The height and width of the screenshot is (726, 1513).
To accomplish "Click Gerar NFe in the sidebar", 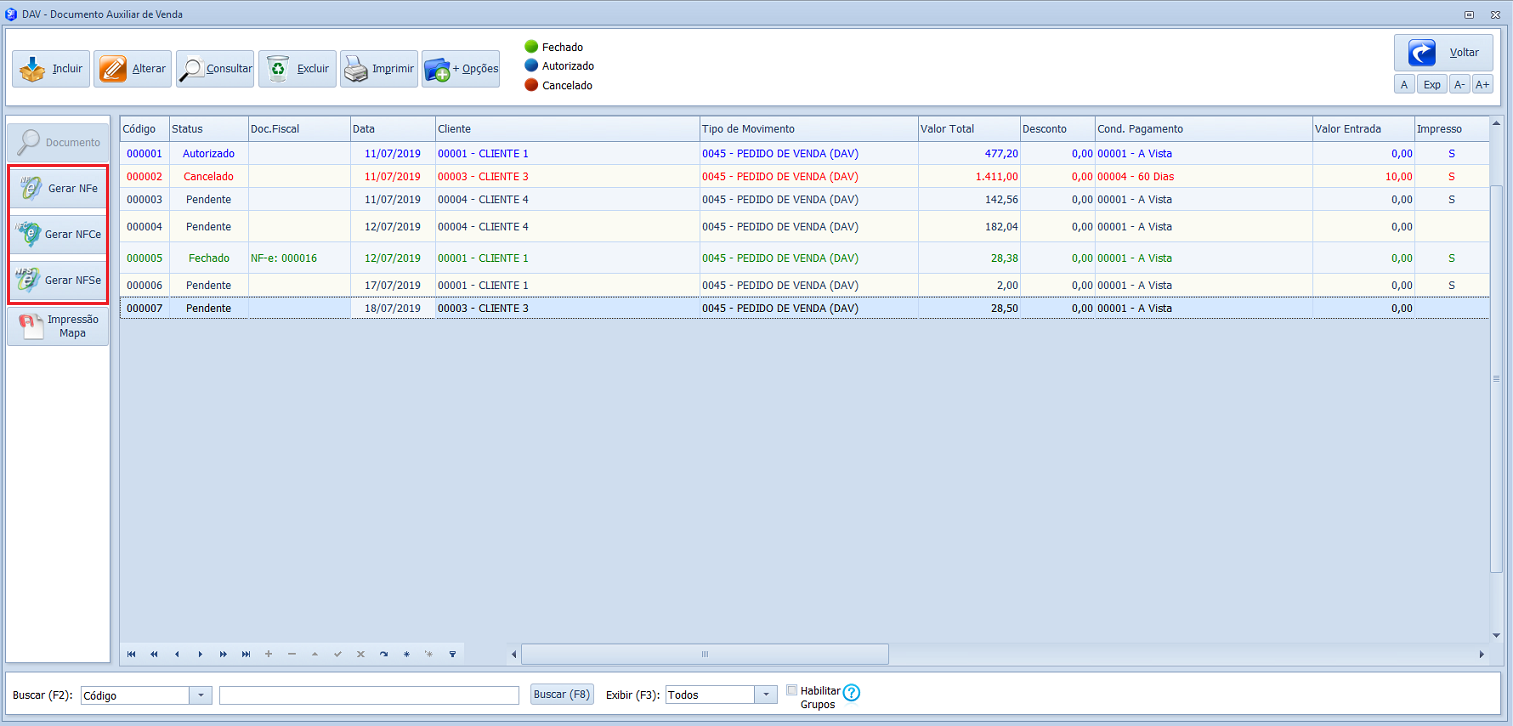I will click(x=58, y=188).
